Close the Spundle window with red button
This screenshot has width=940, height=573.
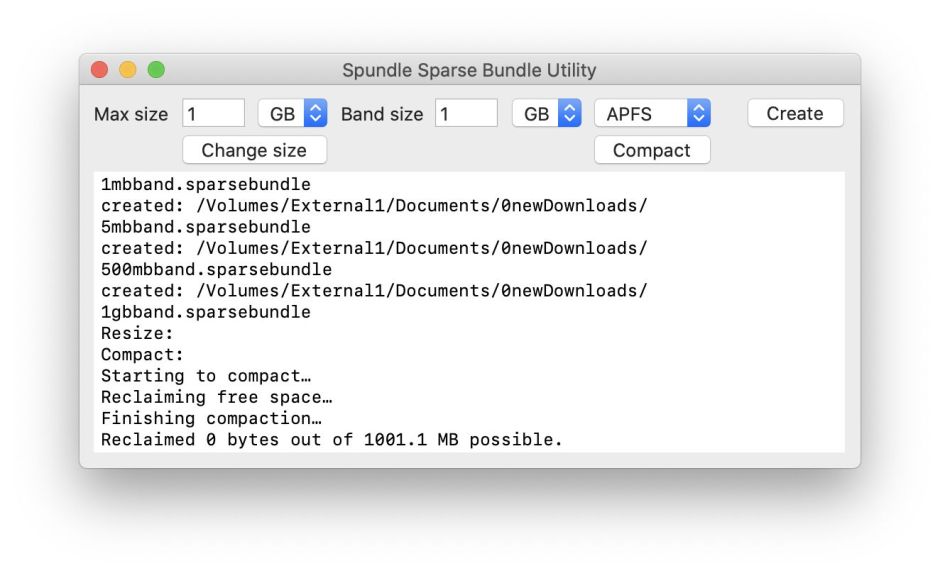[x=100, y=70]
